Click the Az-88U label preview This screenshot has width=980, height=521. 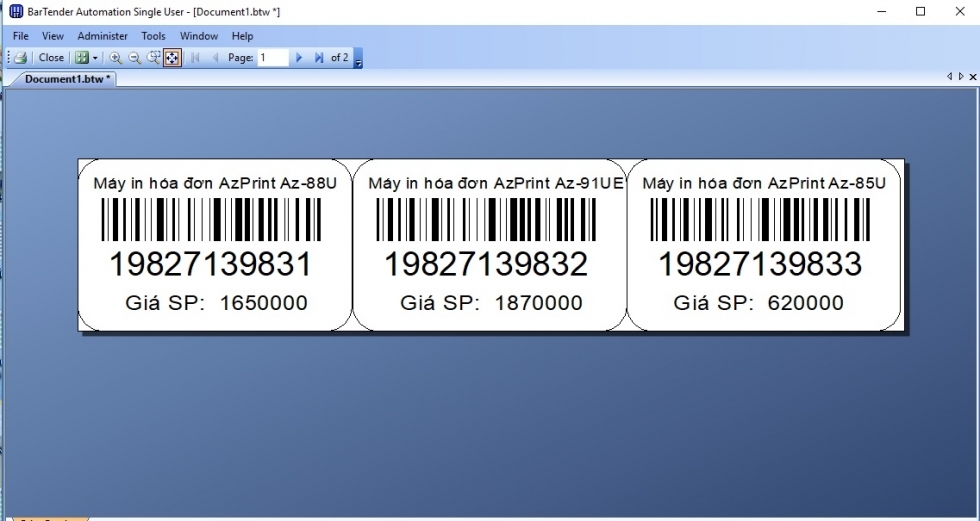(215, 245)
